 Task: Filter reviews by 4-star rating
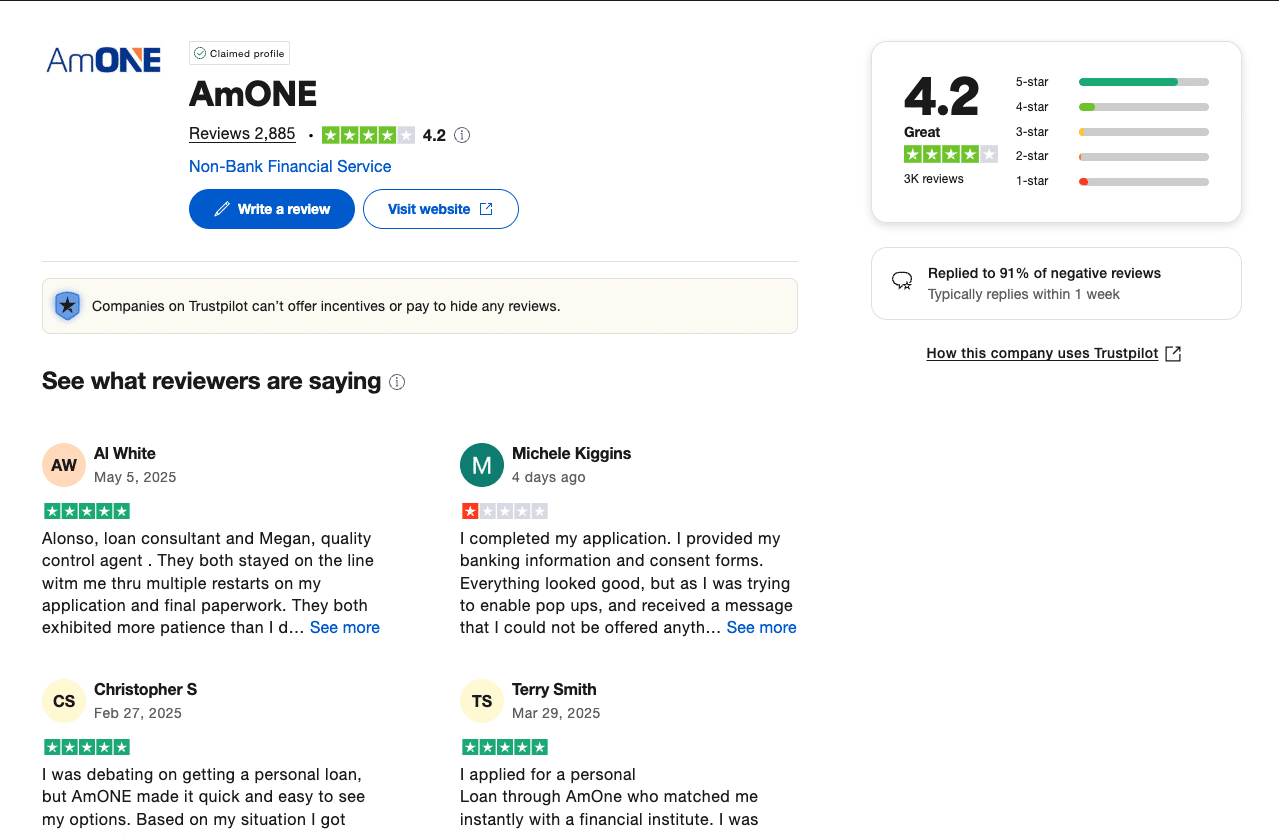coord(1111,107)
